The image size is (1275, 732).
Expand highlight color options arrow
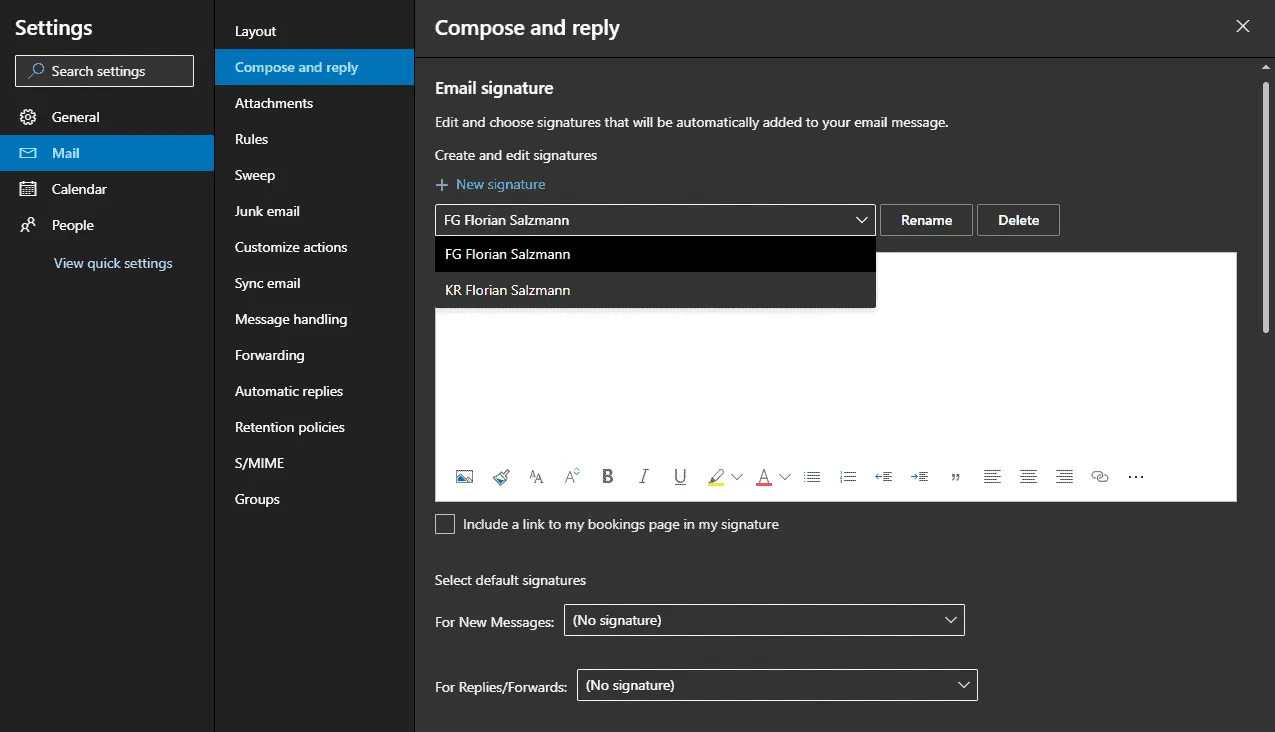[x=737, y=477]
